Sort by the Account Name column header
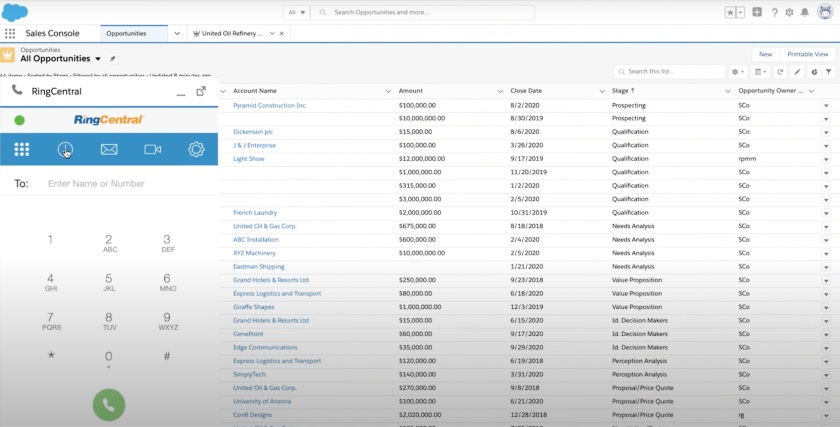Screen dimensions: 840x427 (x=255, y=91)
